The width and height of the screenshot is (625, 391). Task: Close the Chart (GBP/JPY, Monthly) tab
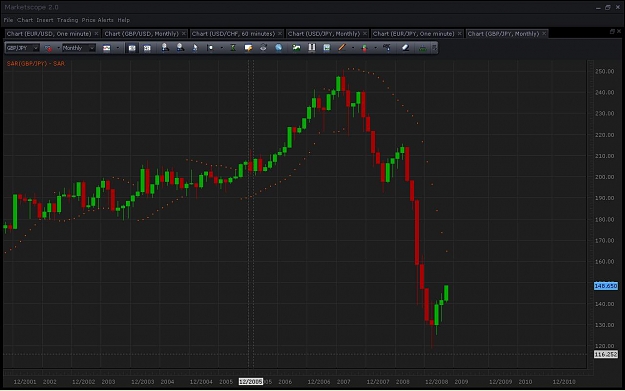tap(544, 33)
